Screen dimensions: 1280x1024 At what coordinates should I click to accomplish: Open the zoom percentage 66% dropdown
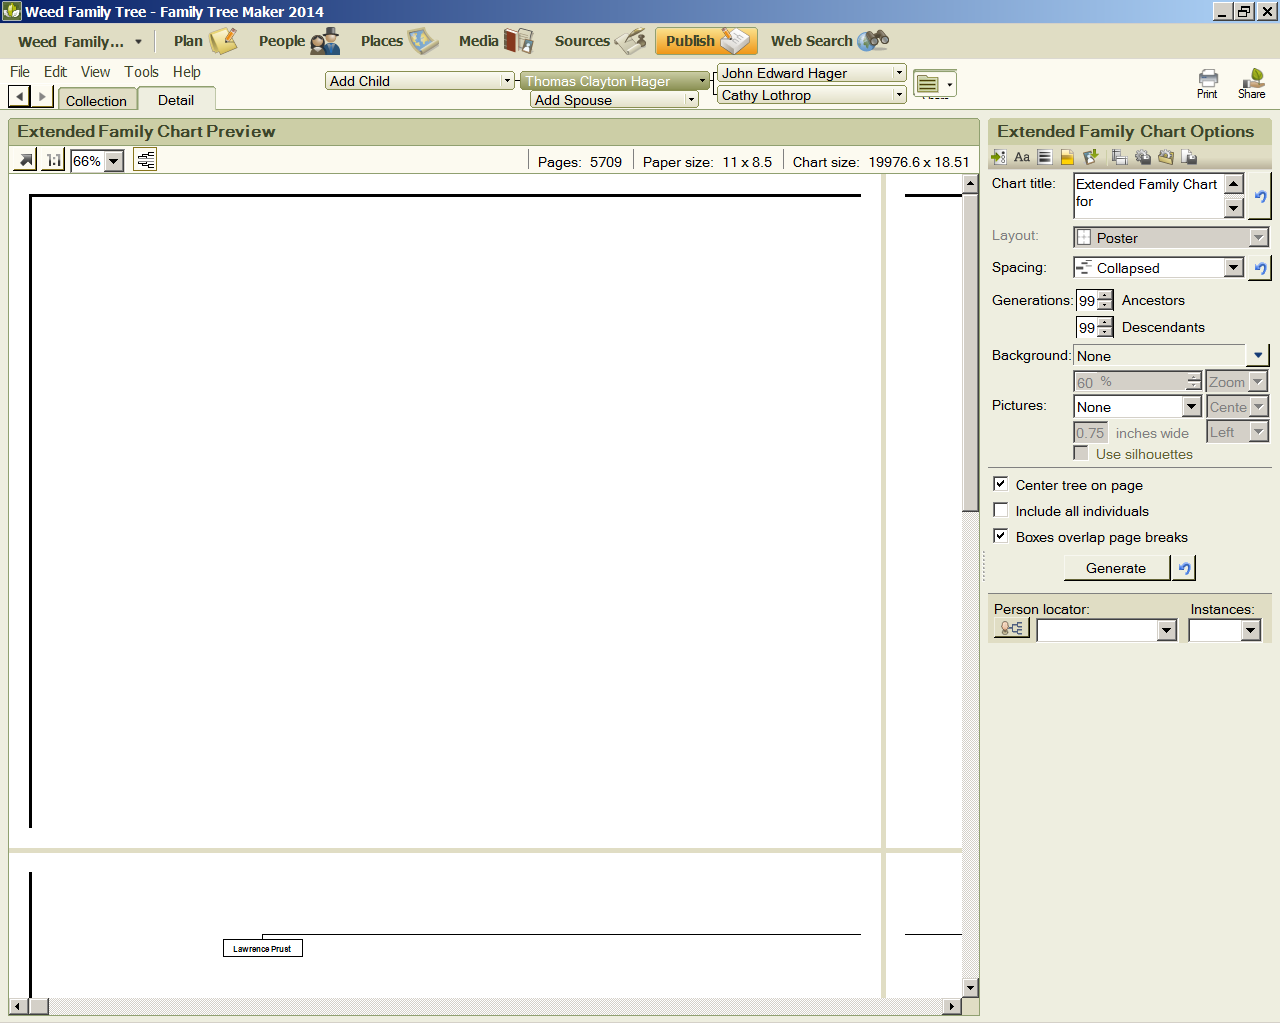tap(114, 161)
